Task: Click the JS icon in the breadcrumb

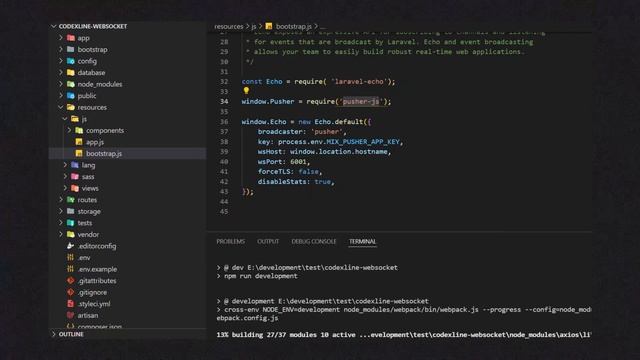Action: click(269, 26)
